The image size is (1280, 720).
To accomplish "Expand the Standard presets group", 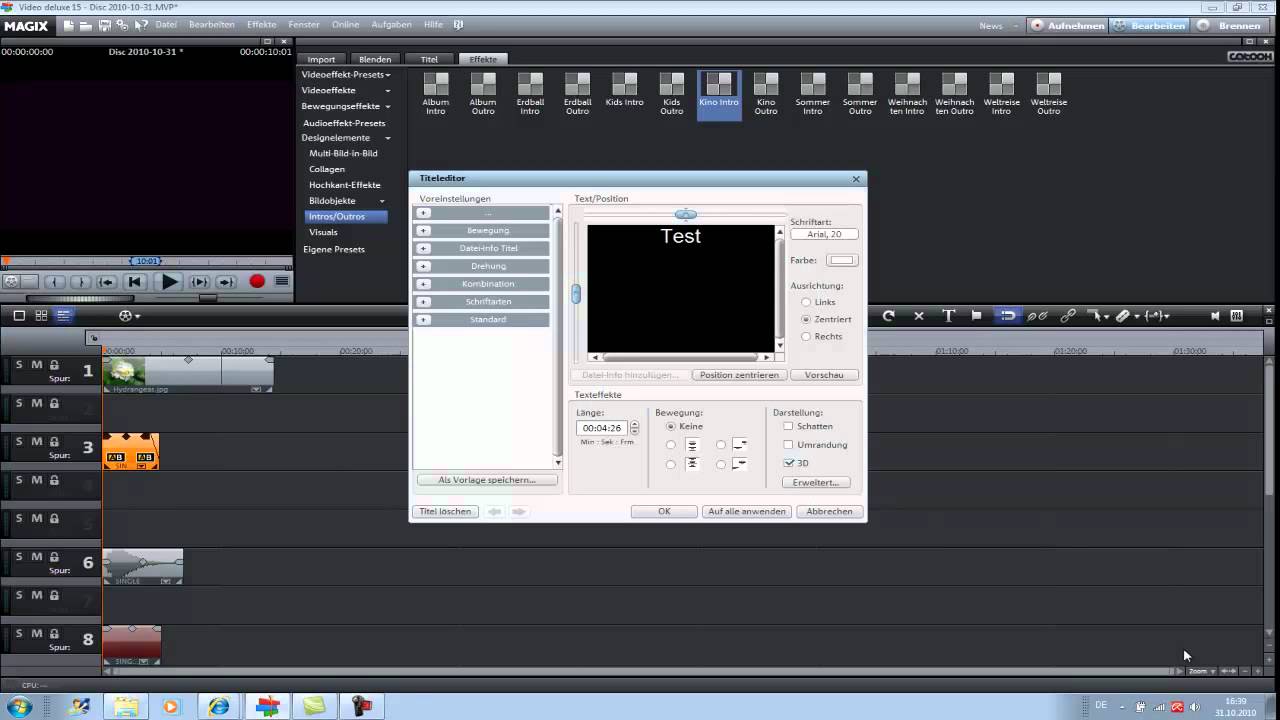I will 424,320.
